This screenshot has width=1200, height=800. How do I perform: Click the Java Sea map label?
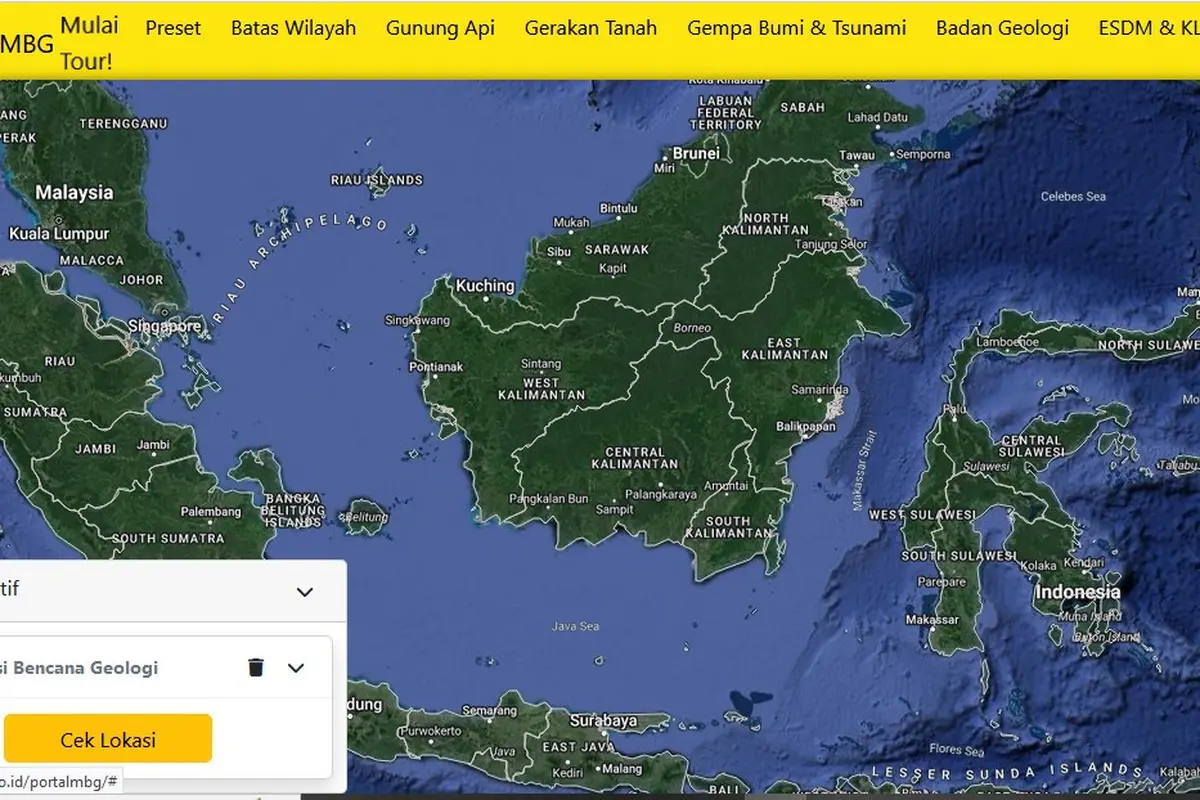(575, 626)
